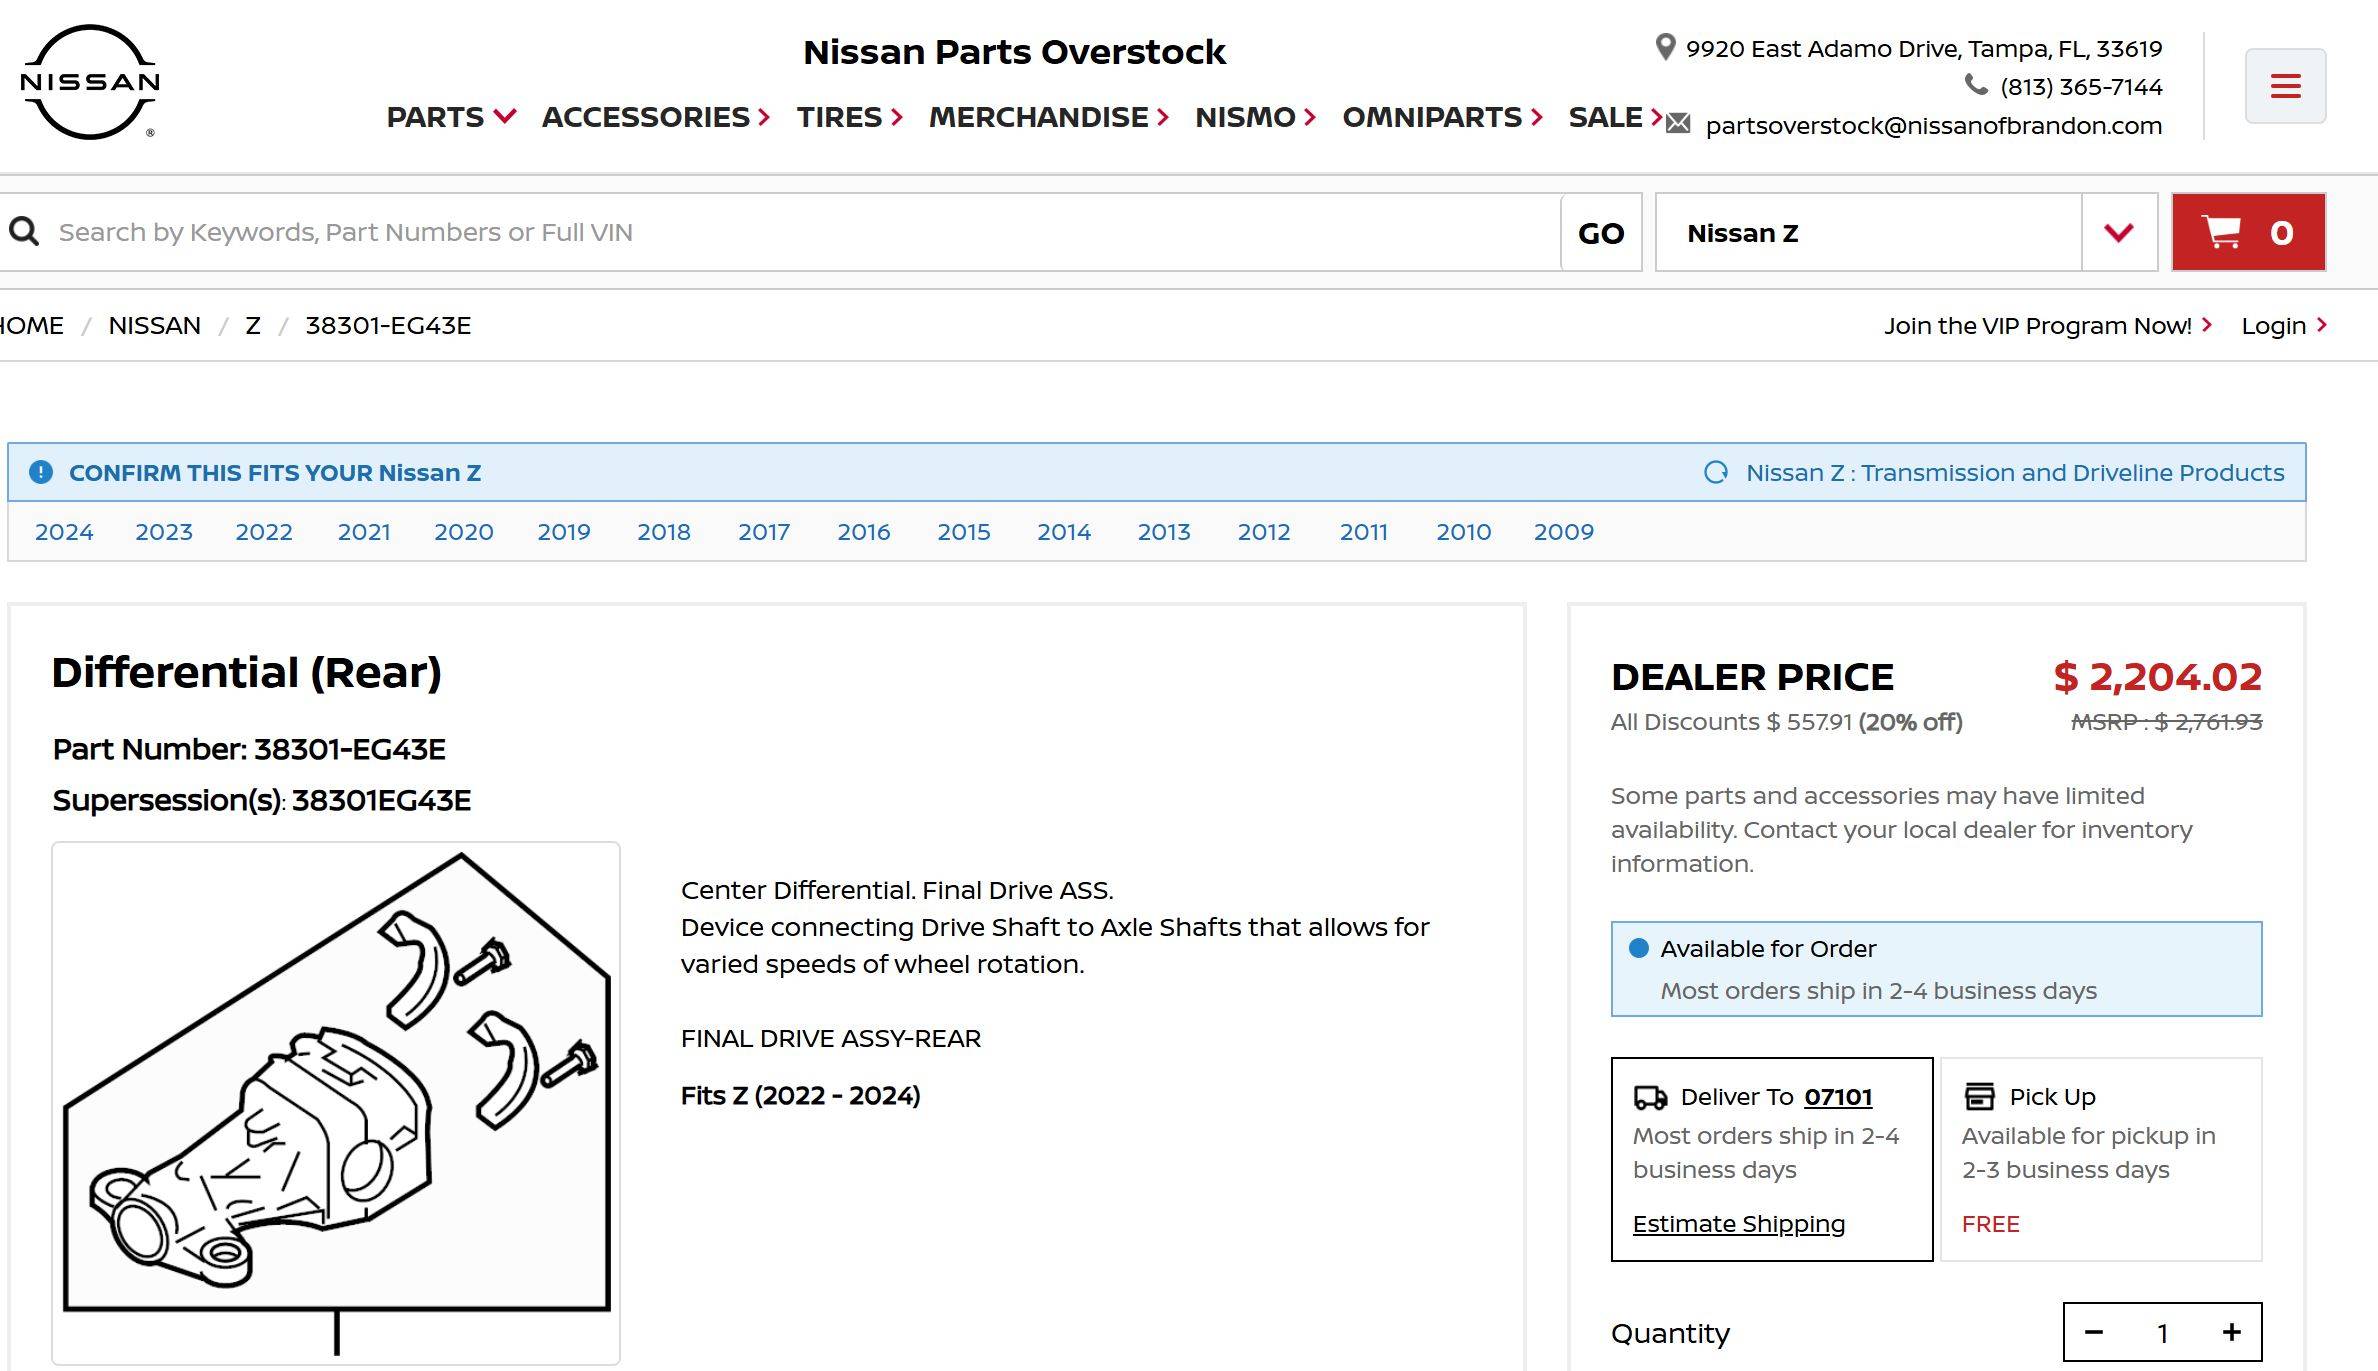Select model year 2021

point(364,531)
